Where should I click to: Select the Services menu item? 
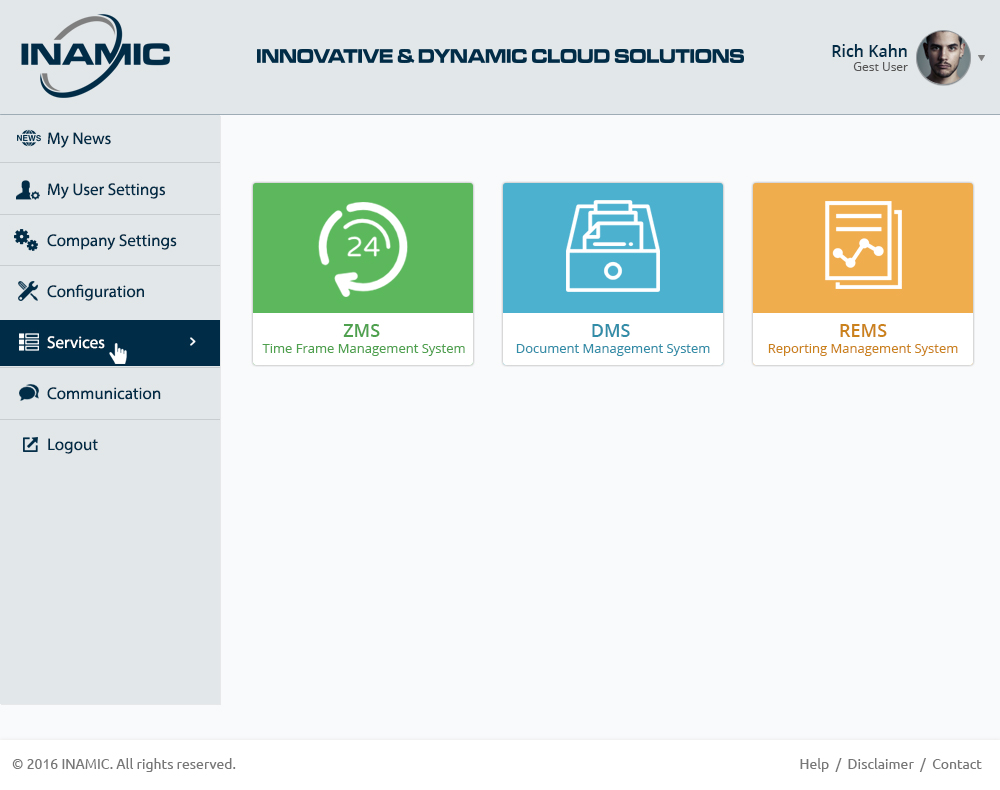(110, 343)
